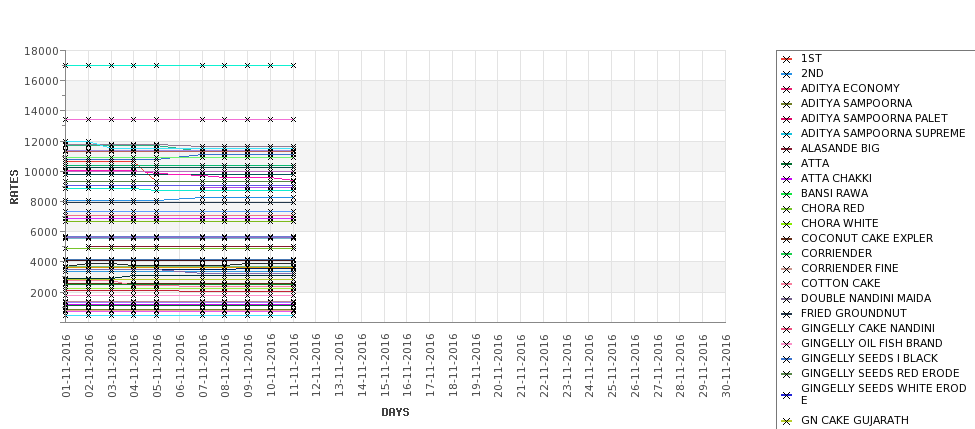Screen dimensions: 975x429
Task: Click the blue 2ND legend marker
Action: click(x=787, y=74)
